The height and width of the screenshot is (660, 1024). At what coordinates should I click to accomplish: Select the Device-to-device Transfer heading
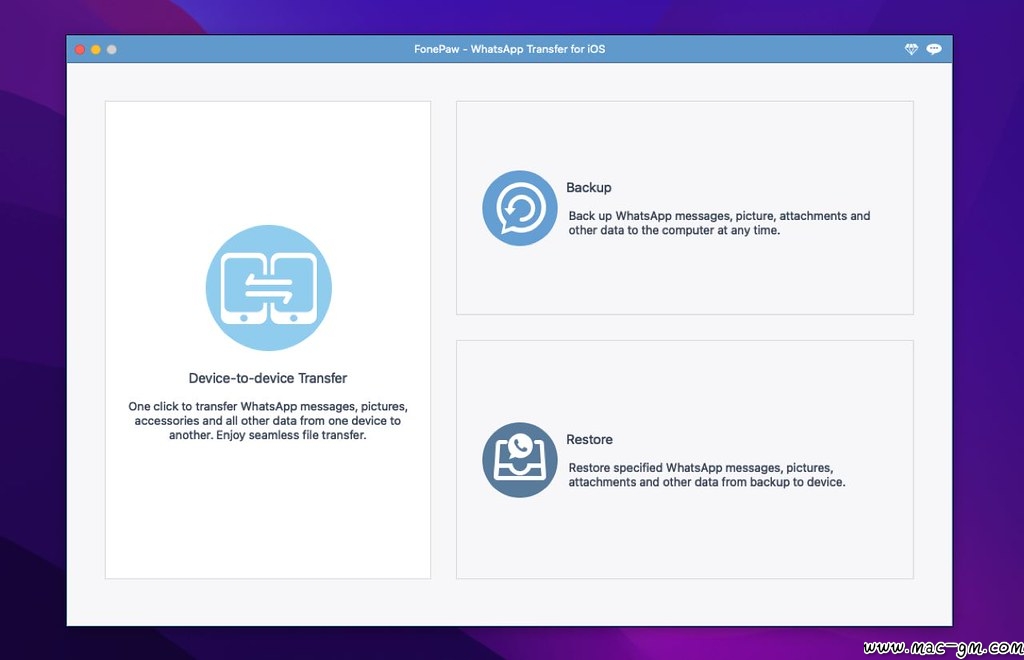(268, 378)
